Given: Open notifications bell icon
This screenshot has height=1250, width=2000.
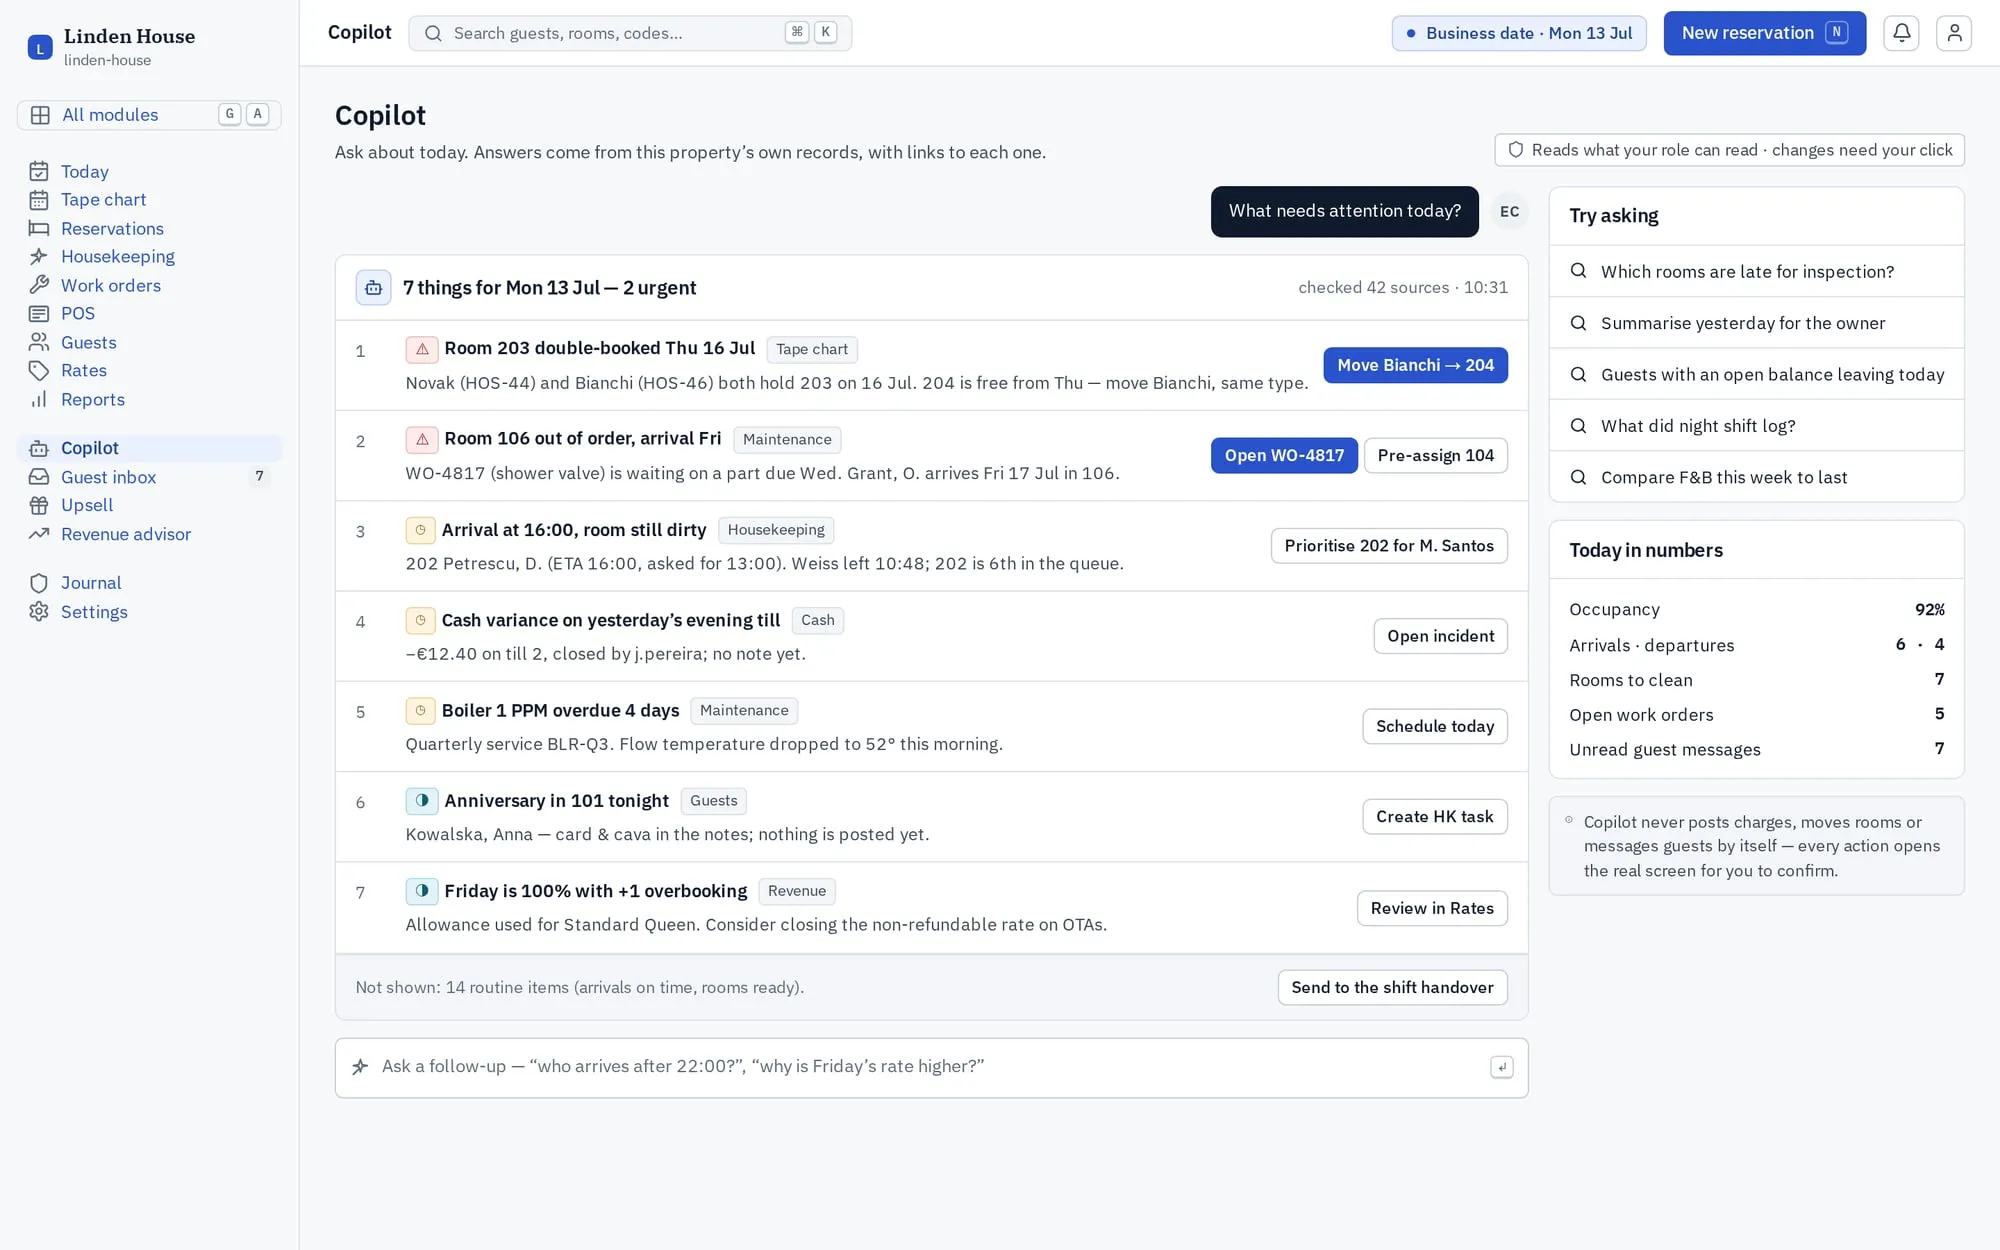Looking at the screenshot, I should click(1901, 33).
